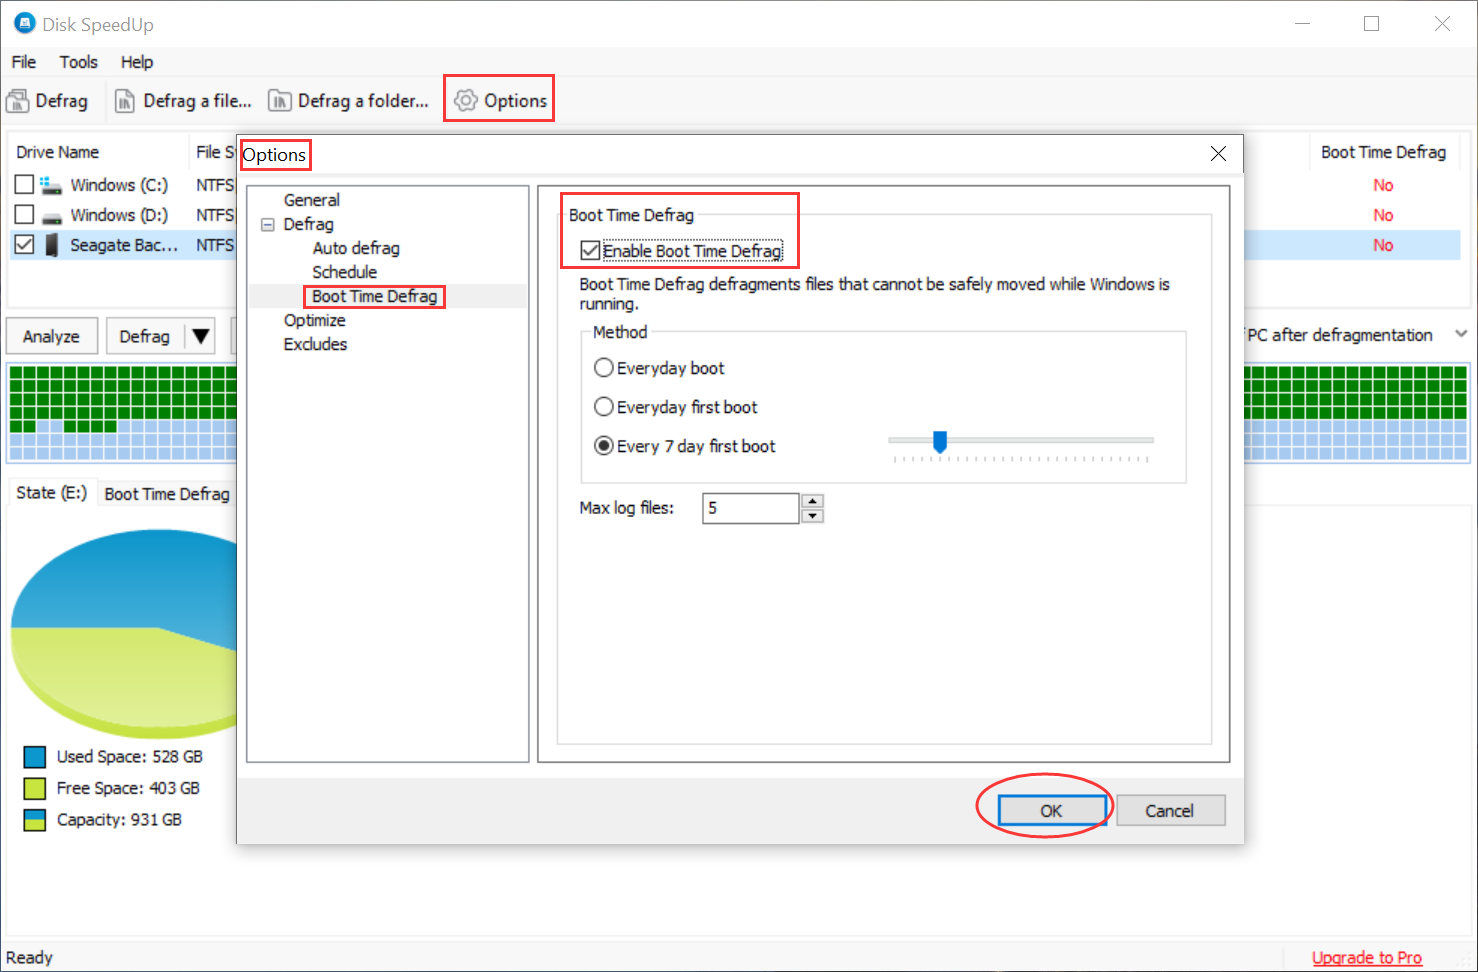Open the Tools menu
The width and height of the screenshot is (1478, 972).
pyautogui.click(x=78, y=62)
